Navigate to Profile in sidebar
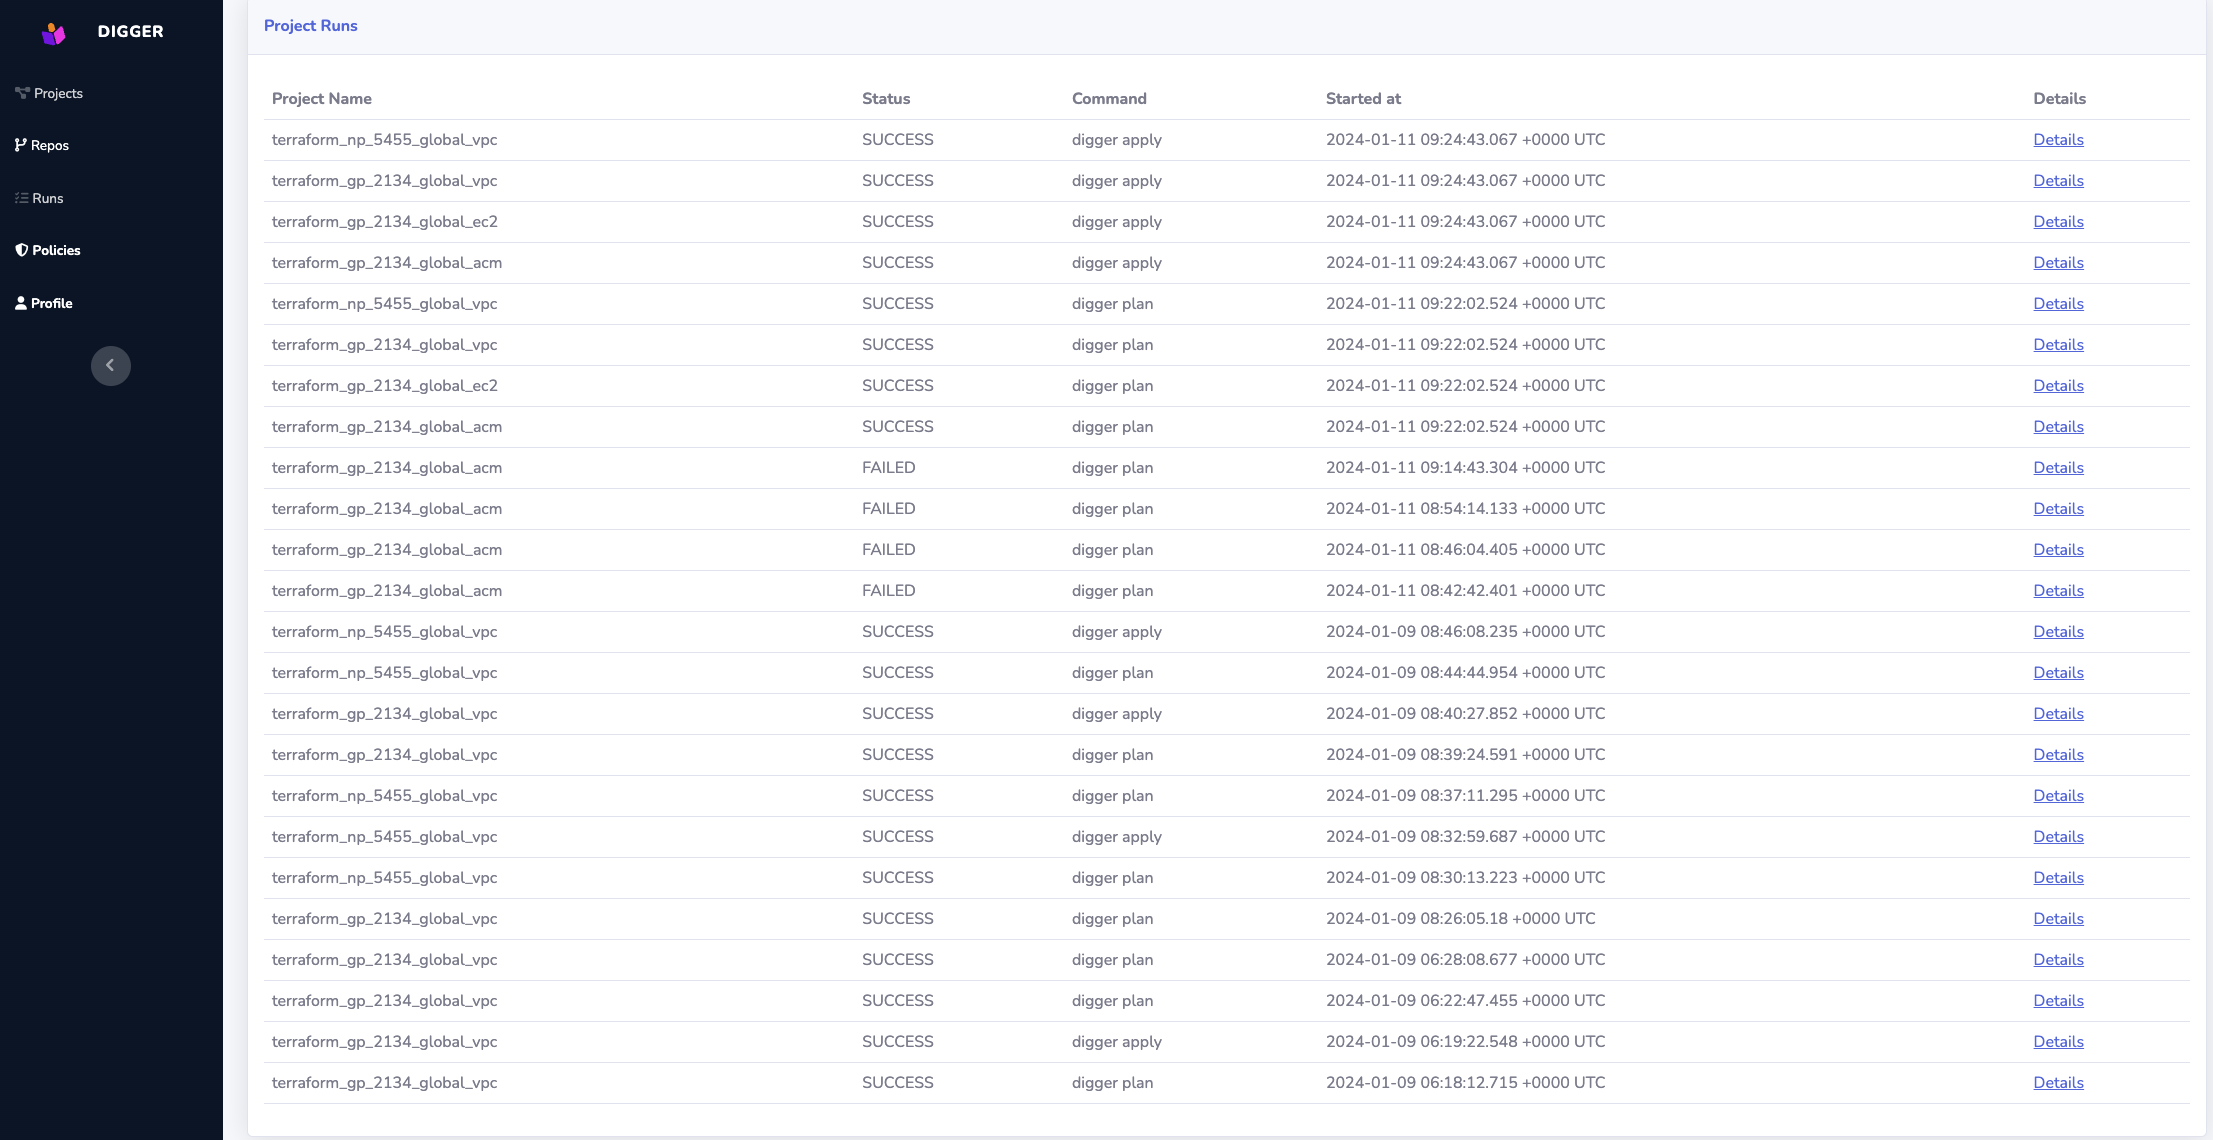2213x1140 pixels. pyautogui.click(x=51, y=303)
